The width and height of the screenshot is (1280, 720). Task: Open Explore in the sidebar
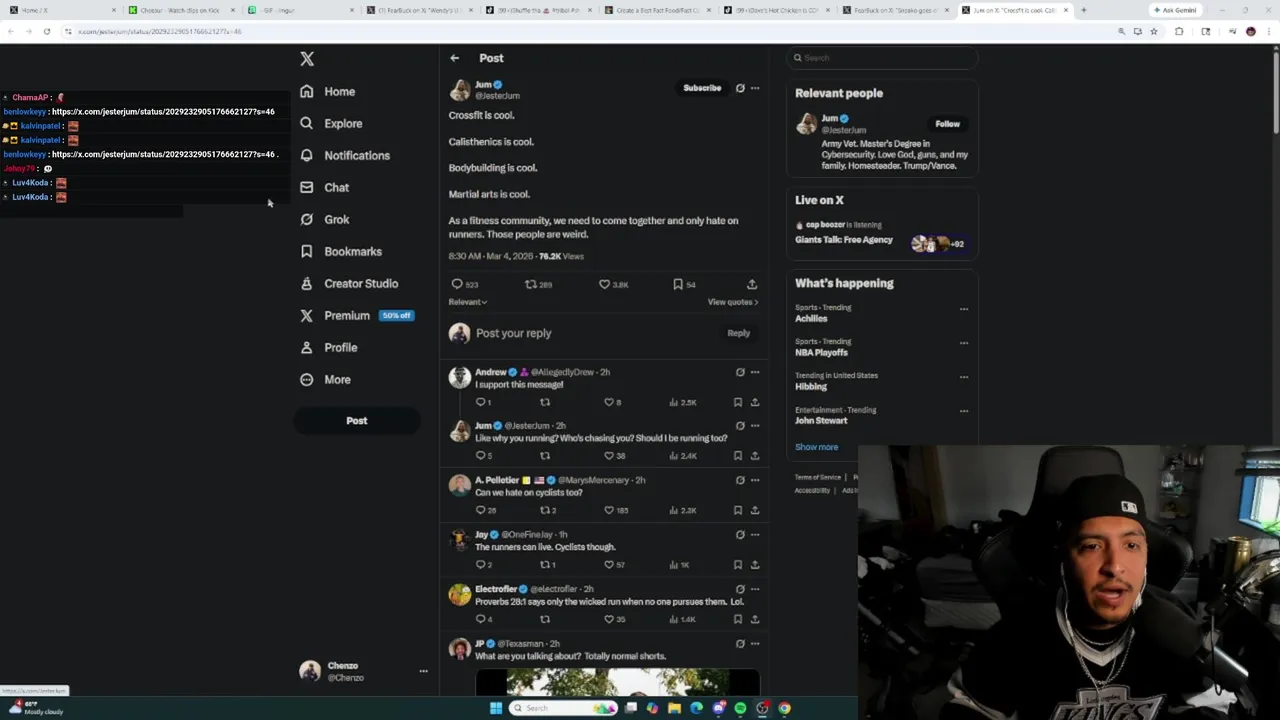click(x=331, y=123)
